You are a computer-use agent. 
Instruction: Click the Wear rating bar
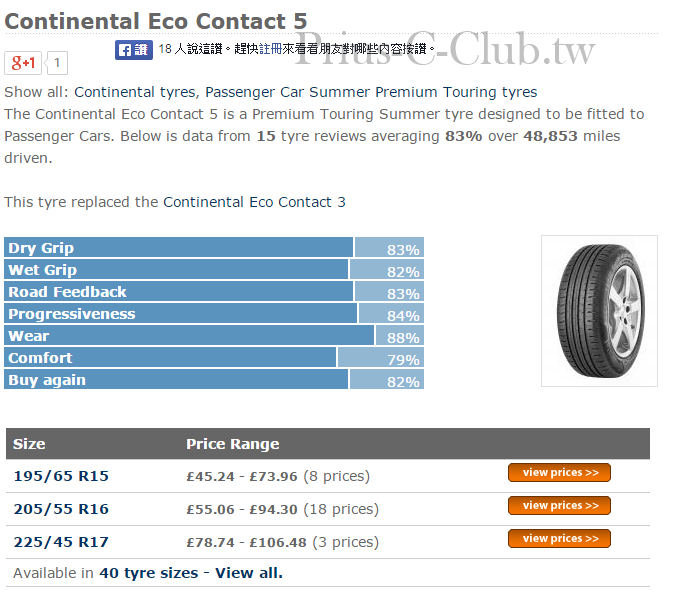(214, 335)
